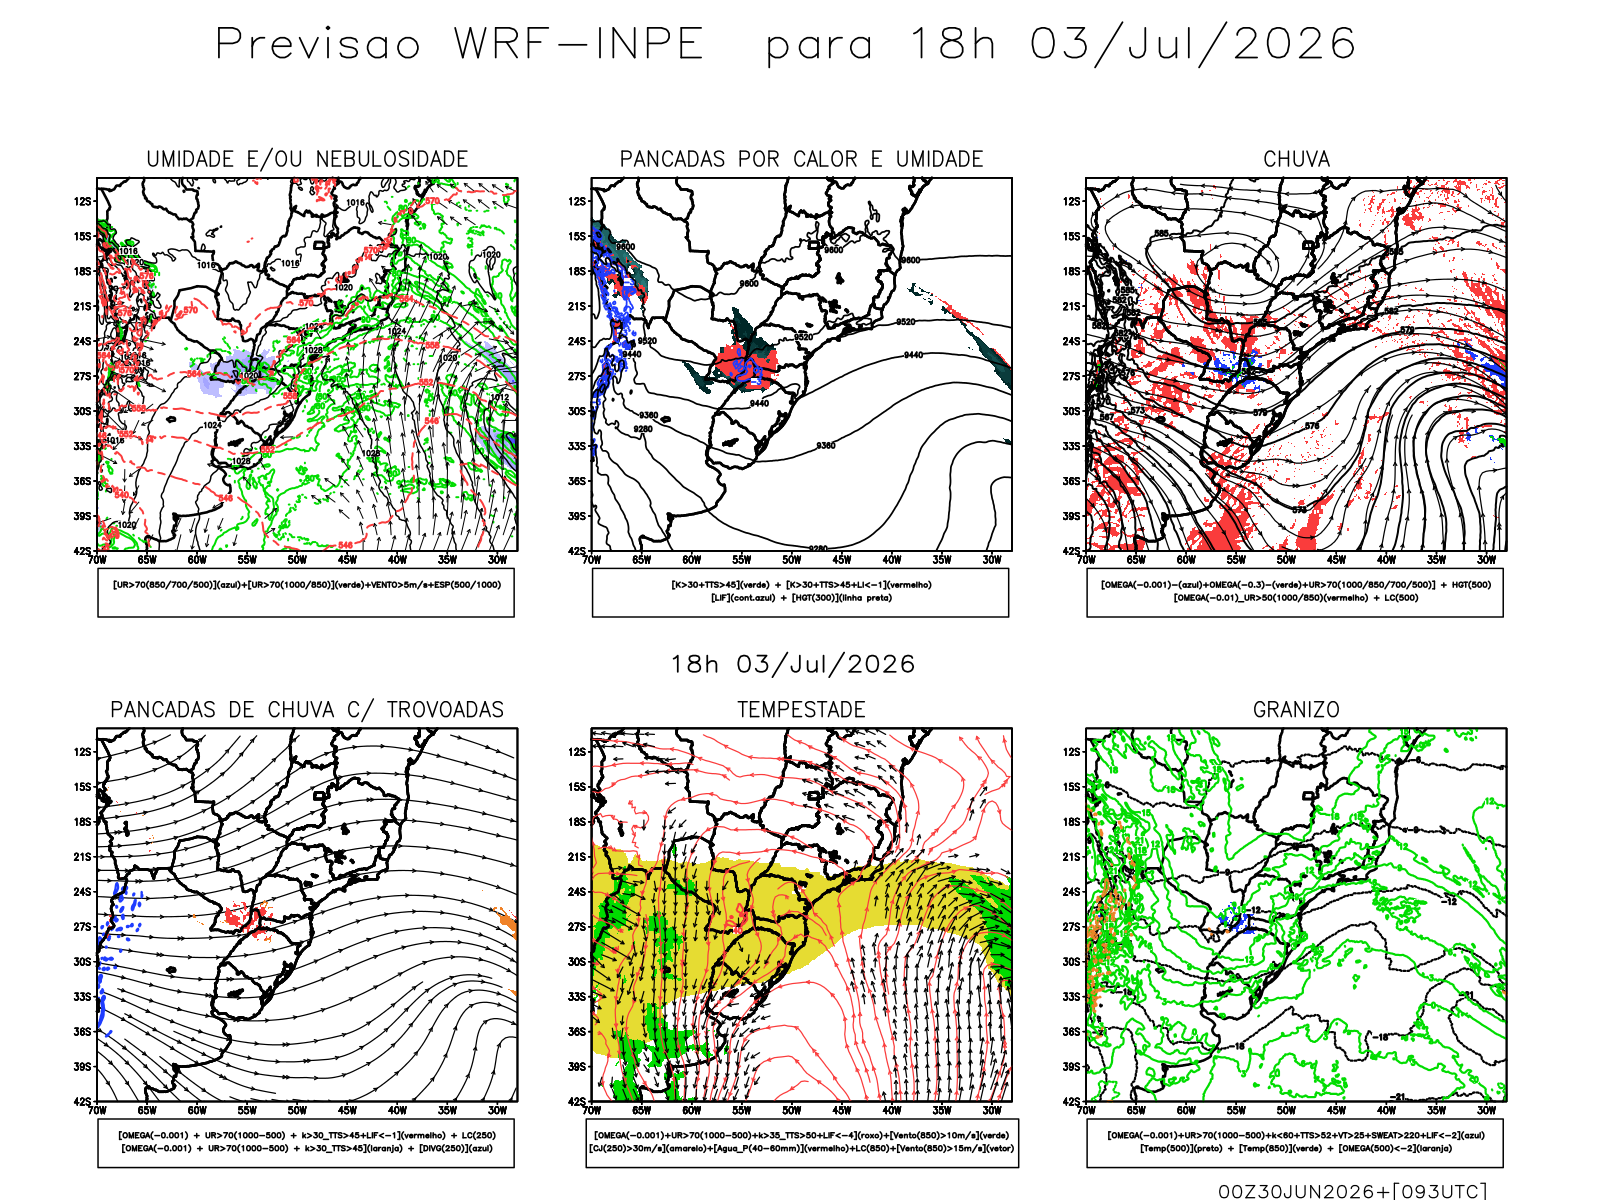Click the TEMPESTADE title text

click(801, 710)
